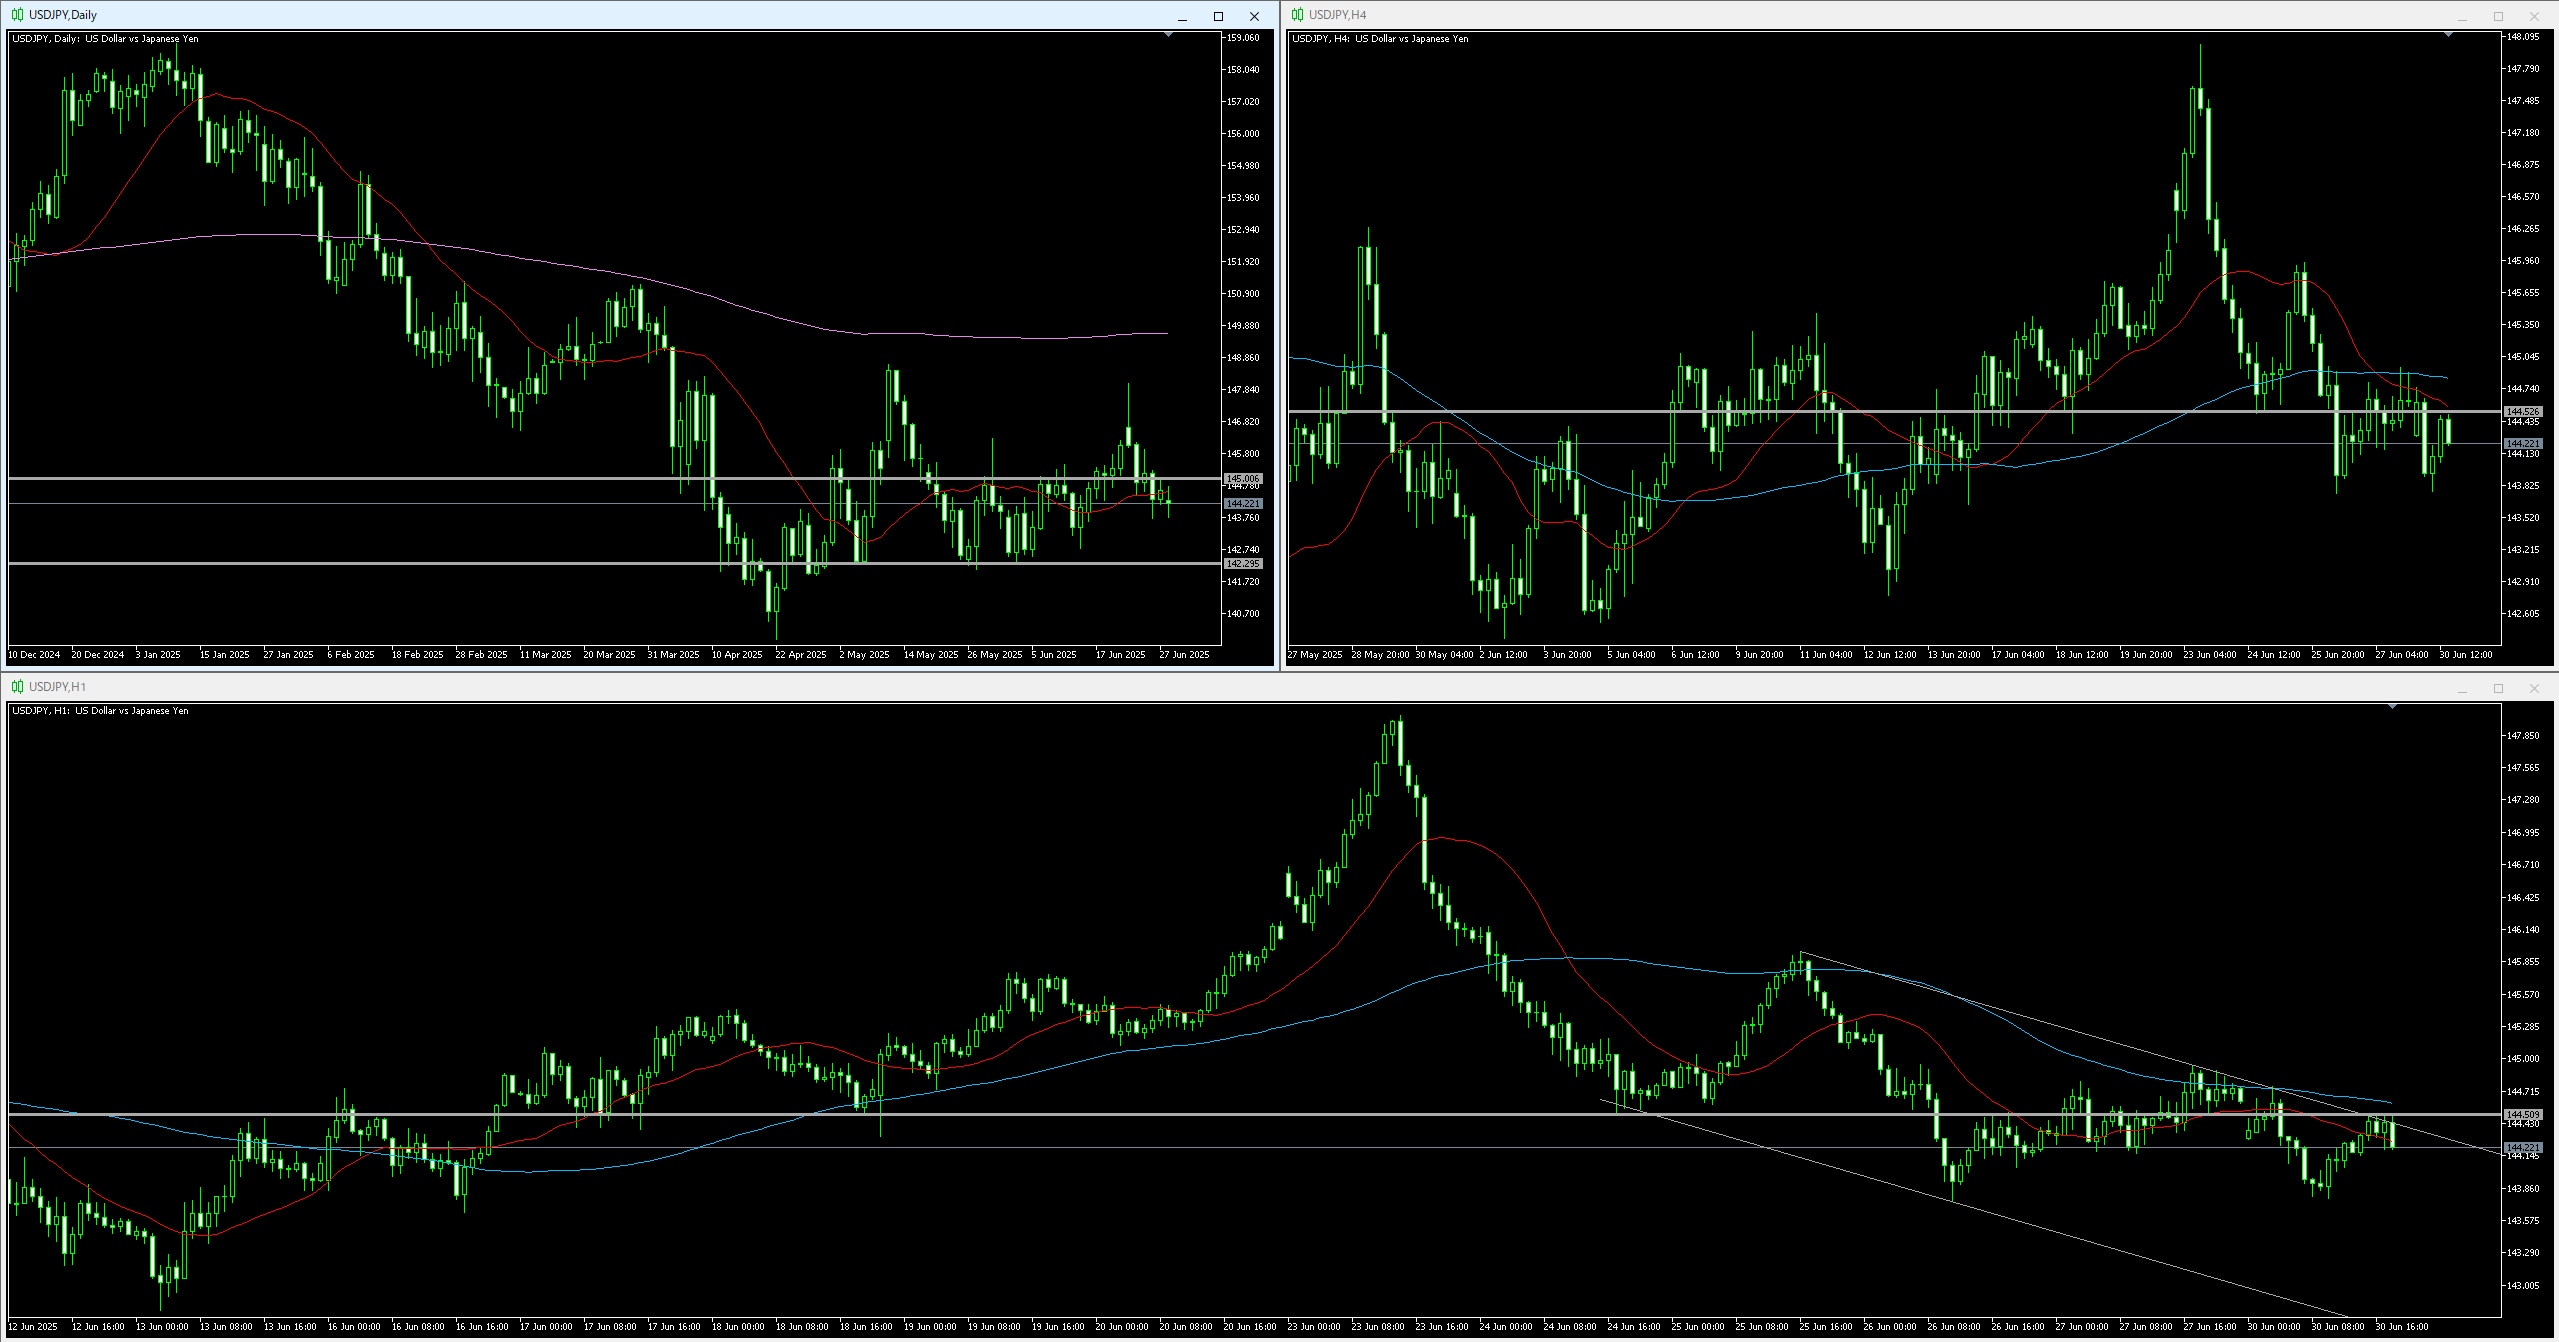
Task: Click the USDJPY,H1 chart window icon
Action: click(17, 687)
